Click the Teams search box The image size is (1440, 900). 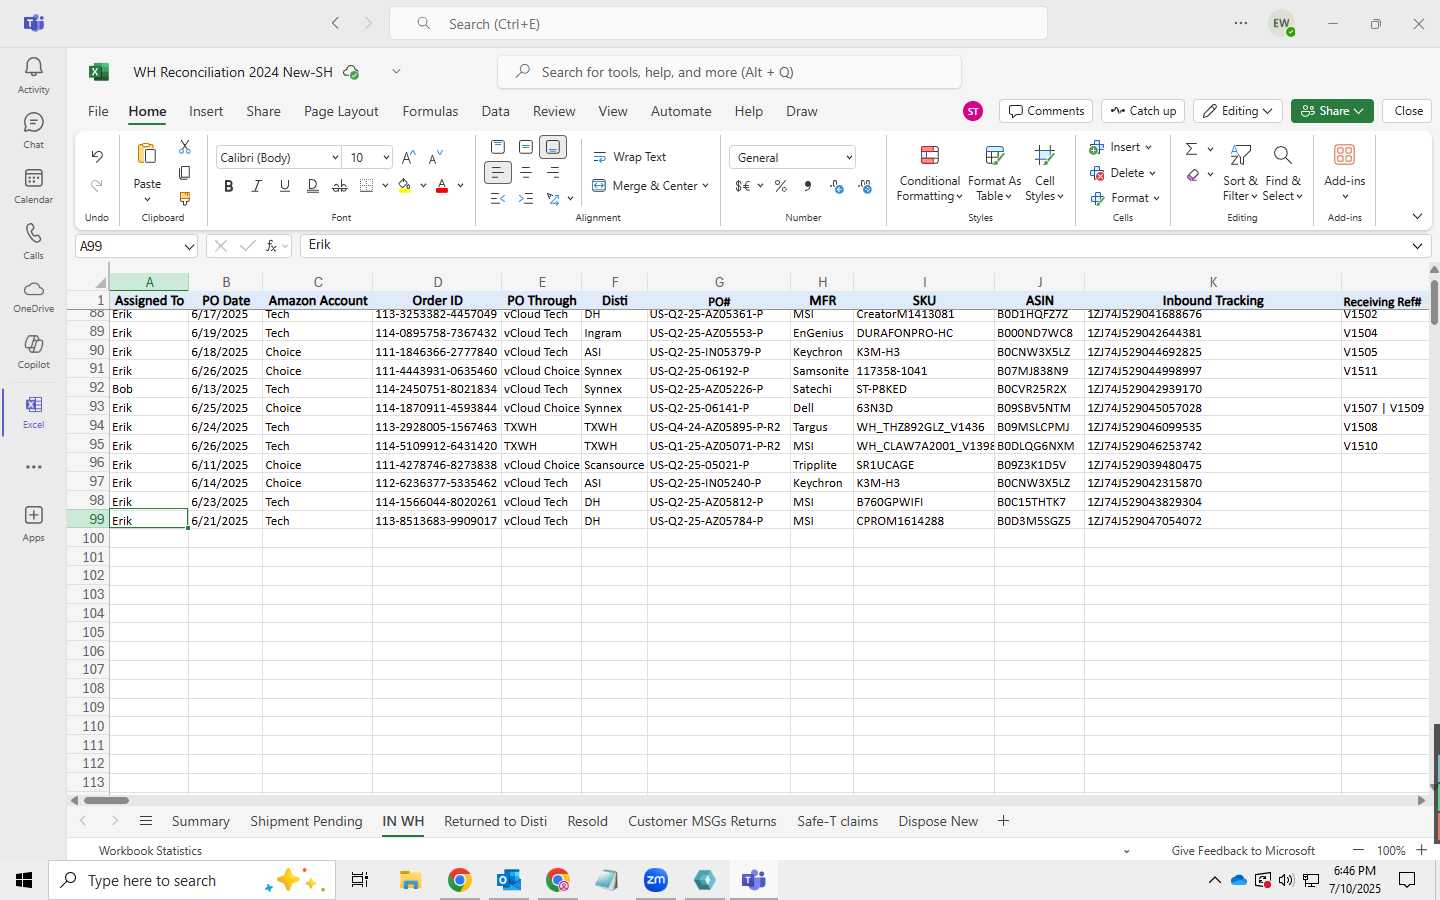pyautogui.click(x=718, y=23)
